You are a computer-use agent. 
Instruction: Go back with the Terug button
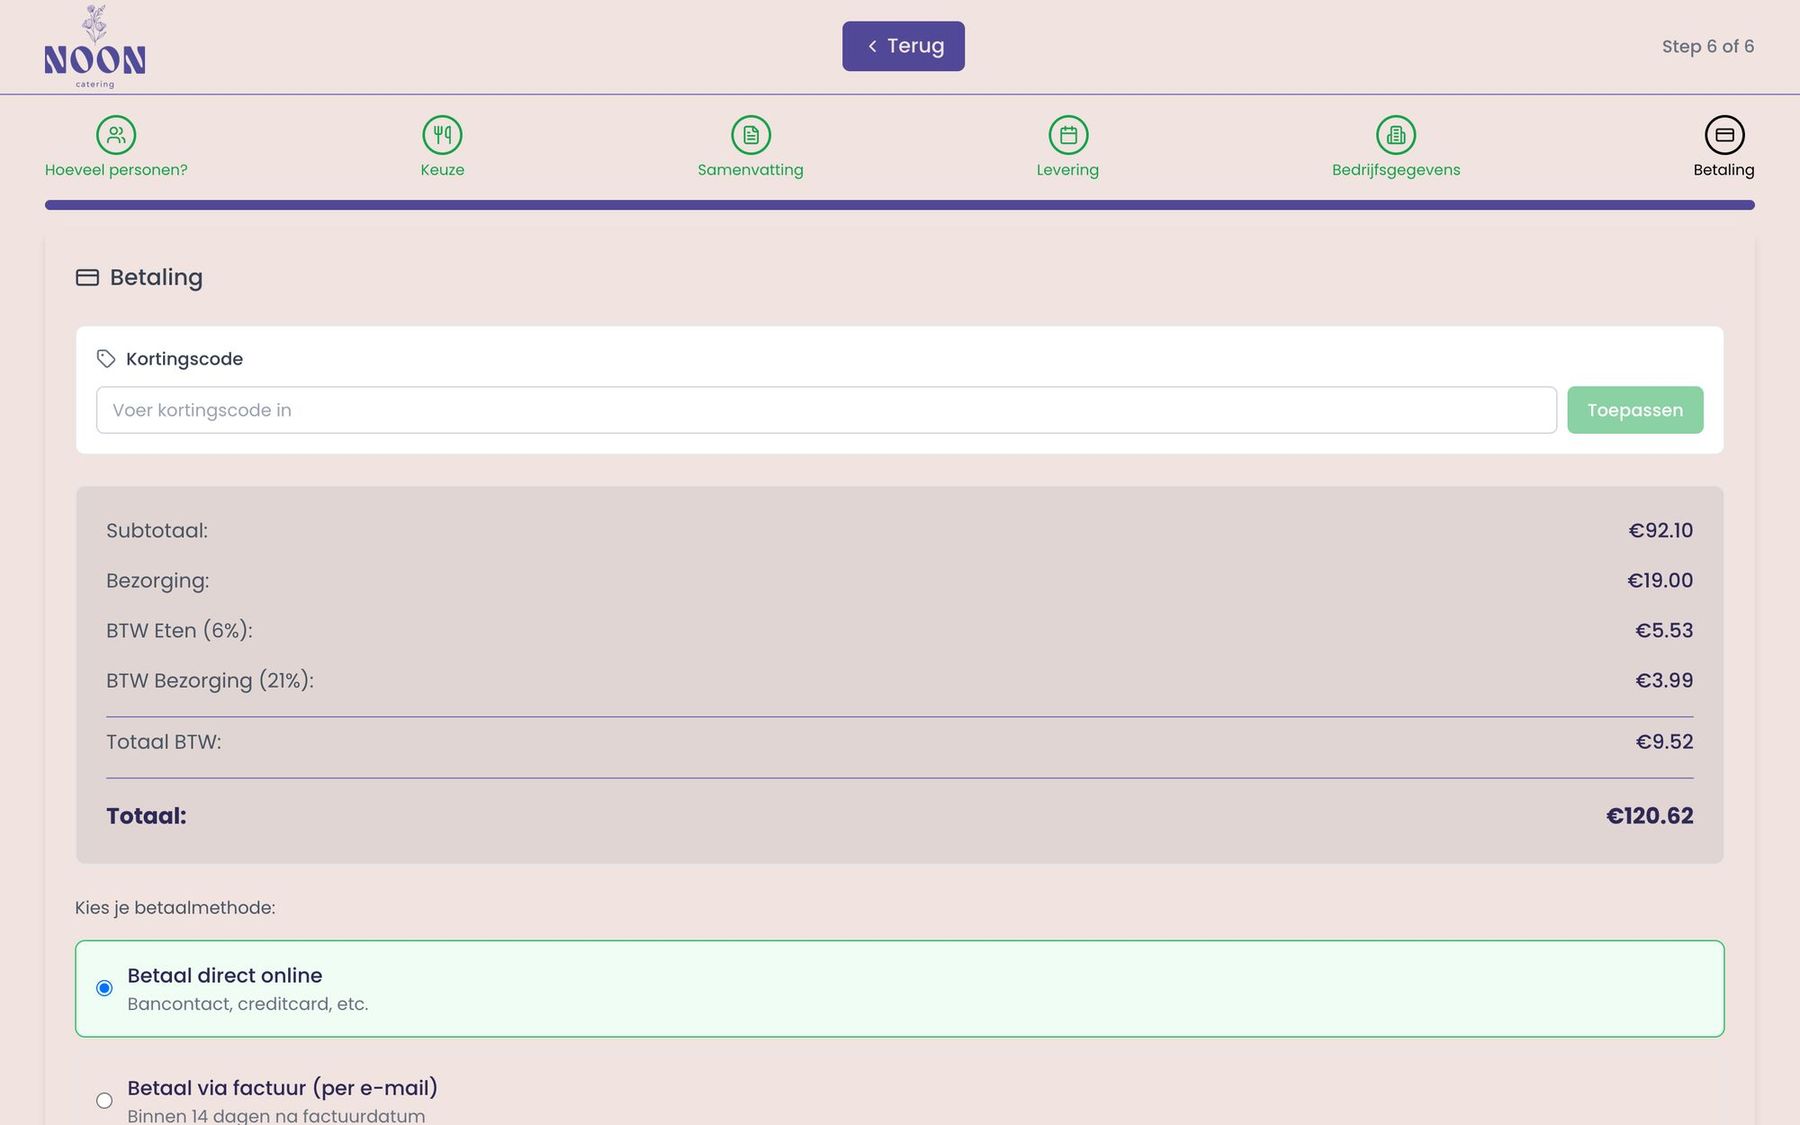(903, 46)
